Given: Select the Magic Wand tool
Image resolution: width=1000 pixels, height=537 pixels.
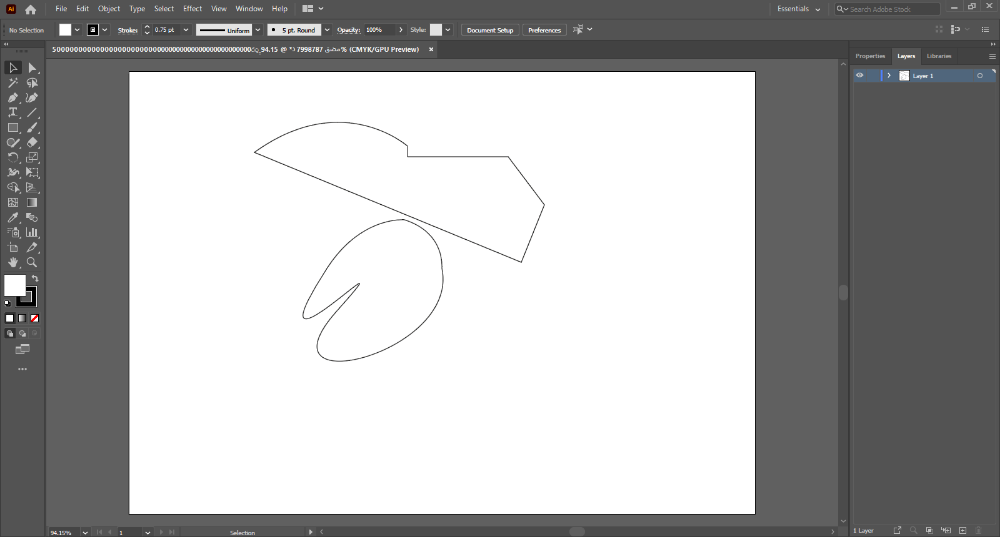Looking at the screenshot, I should pyautogui.click(x=13, y=83).
